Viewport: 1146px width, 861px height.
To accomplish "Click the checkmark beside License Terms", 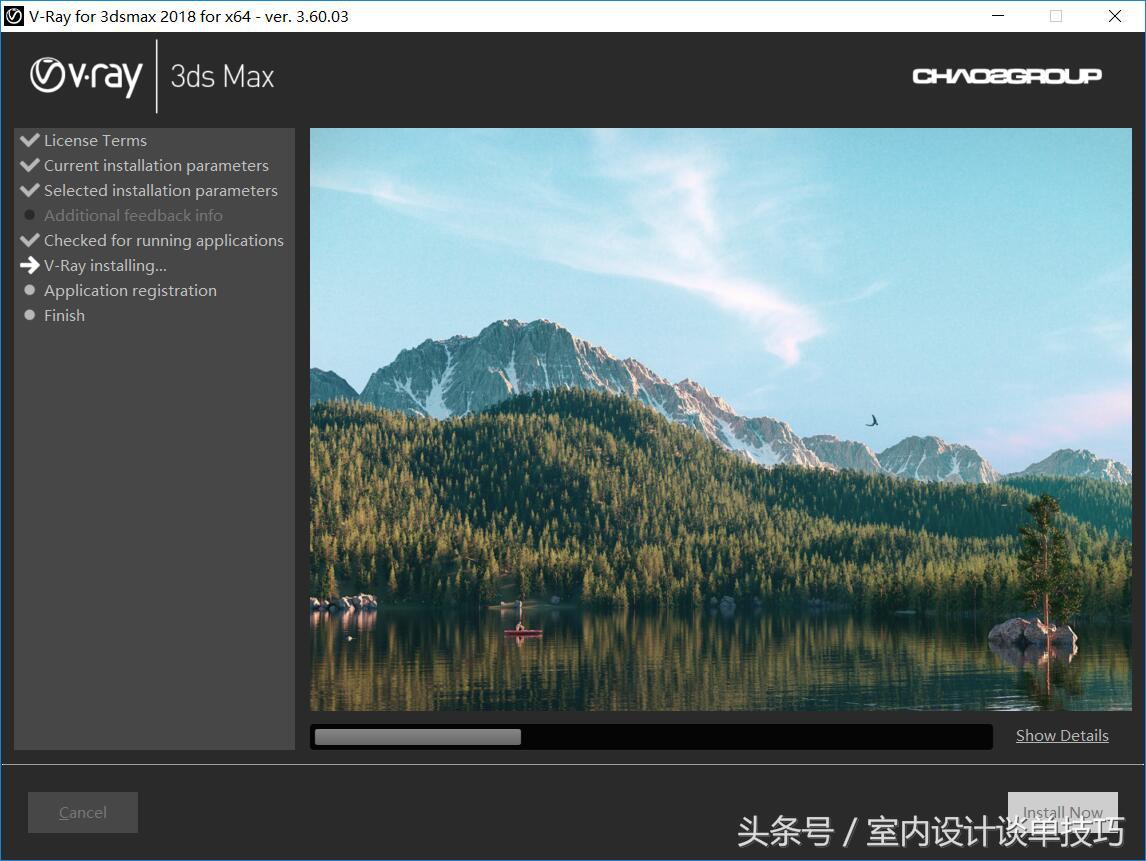I will [29, 140].
